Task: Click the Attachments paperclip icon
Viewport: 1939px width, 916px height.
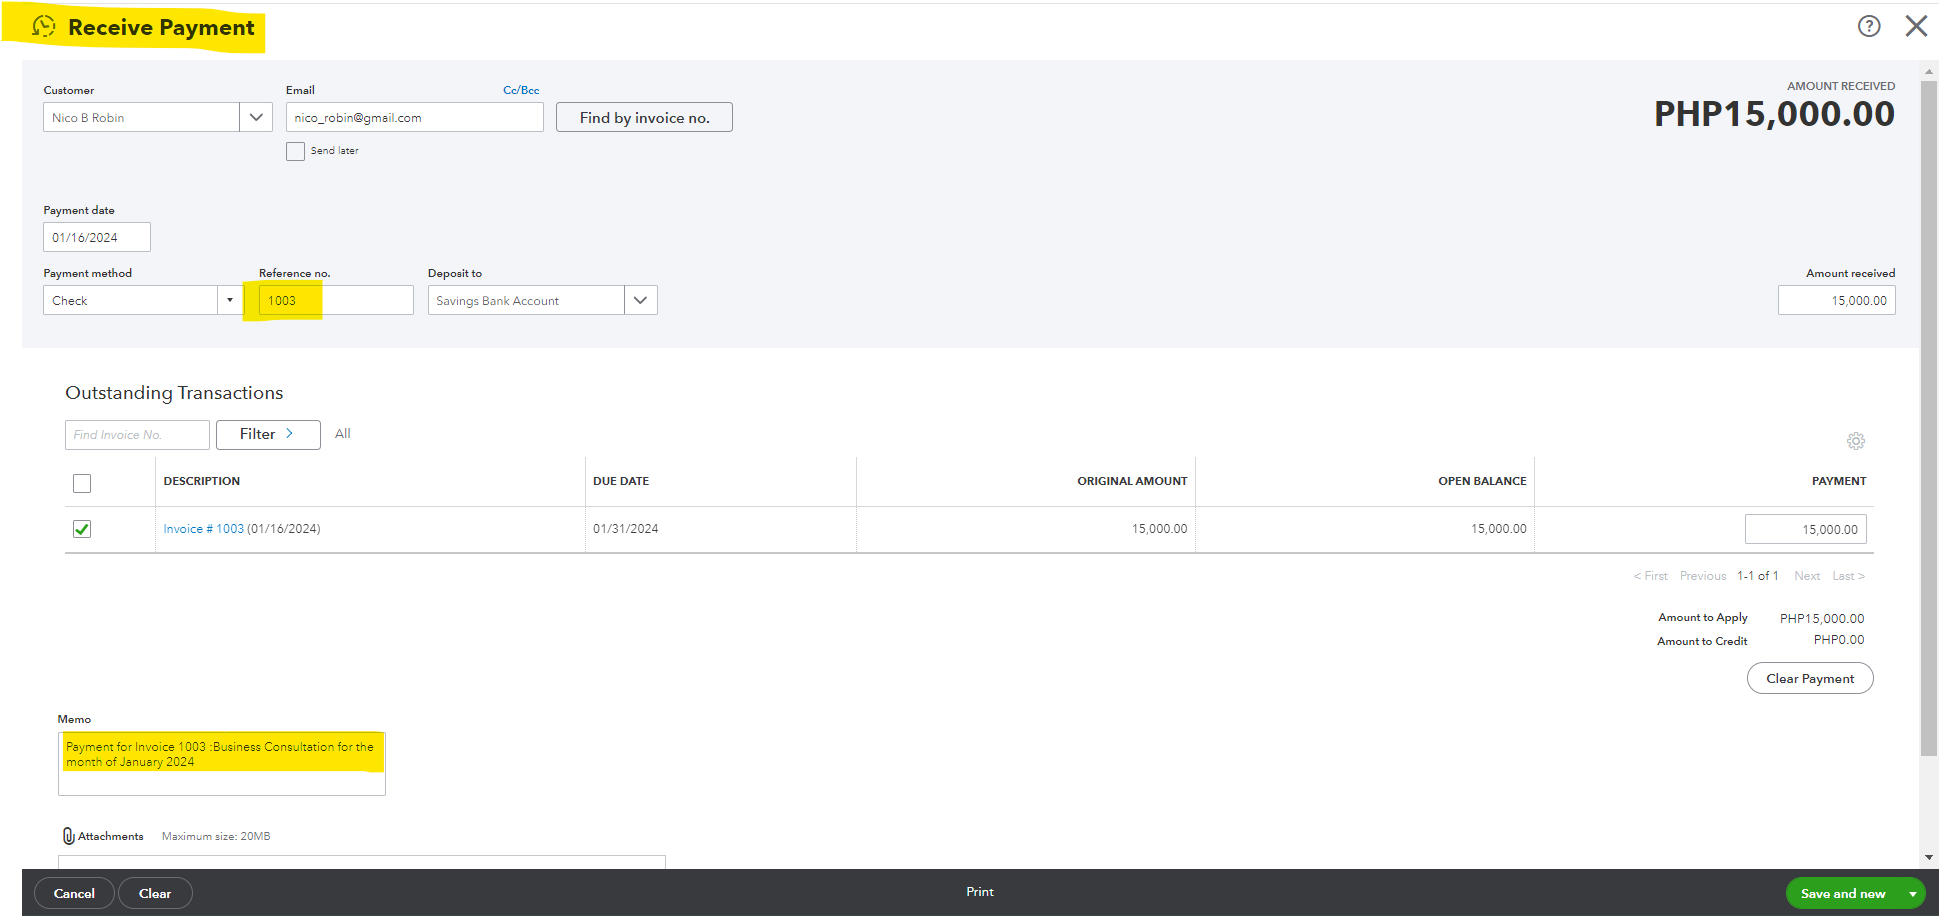Action: (68, 836)
